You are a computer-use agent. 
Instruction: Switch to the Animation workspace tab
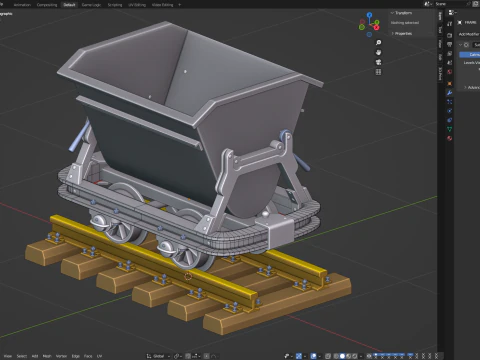tap(22, 5)
